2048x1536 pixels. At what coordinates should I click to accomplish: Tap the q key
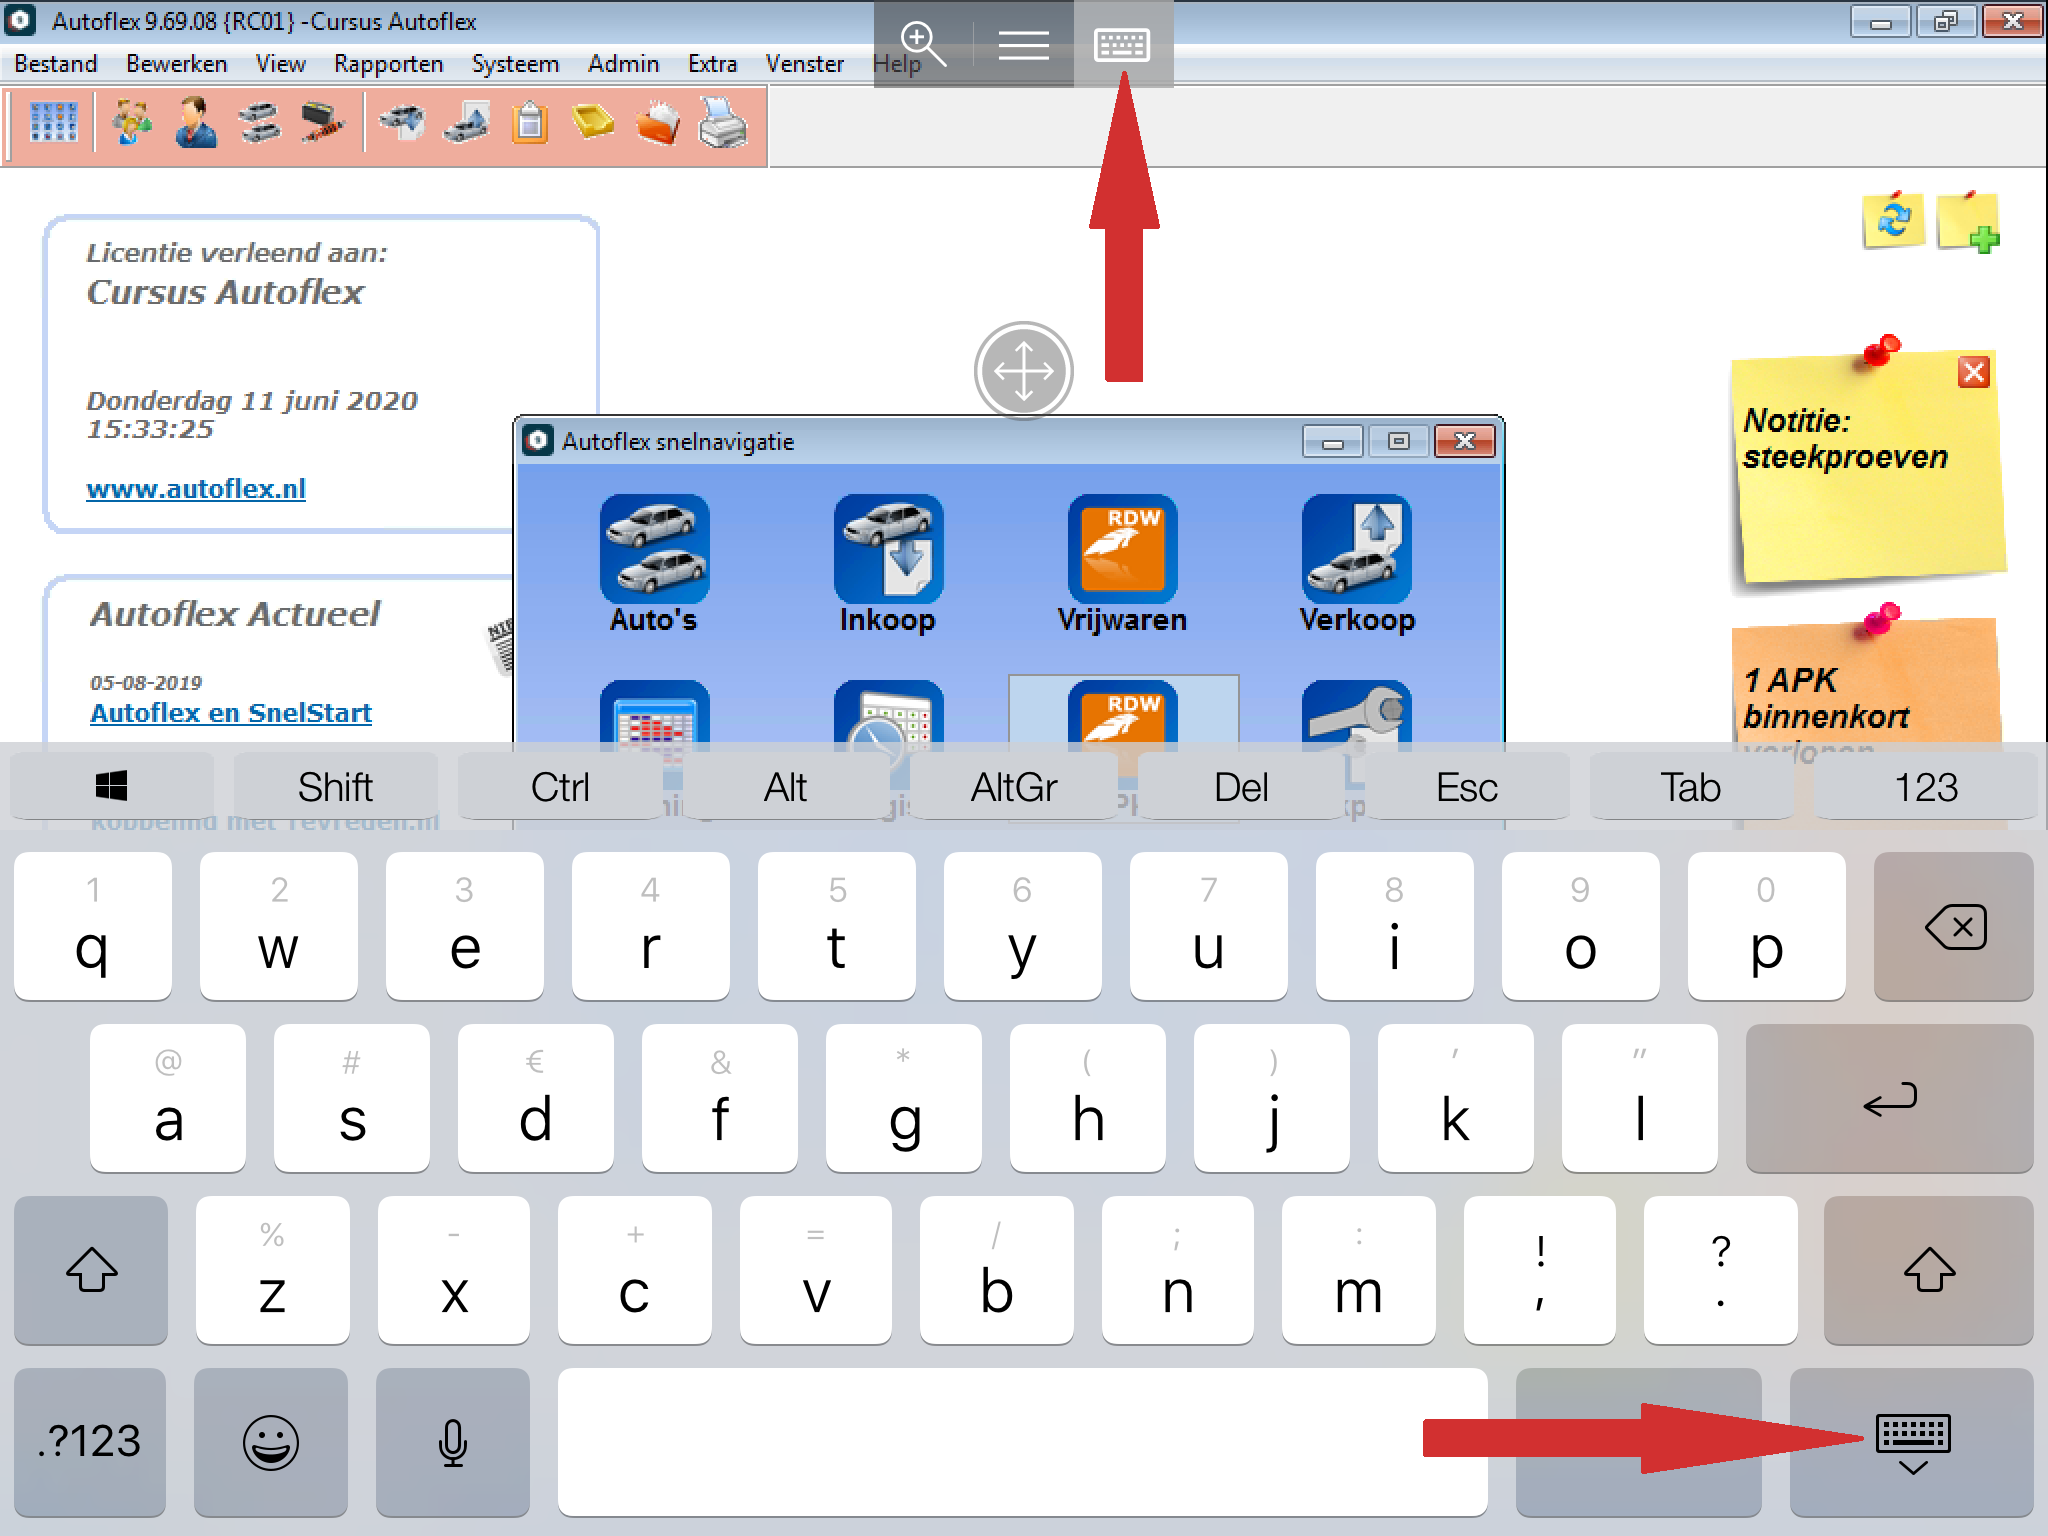[x=93, y=926]
